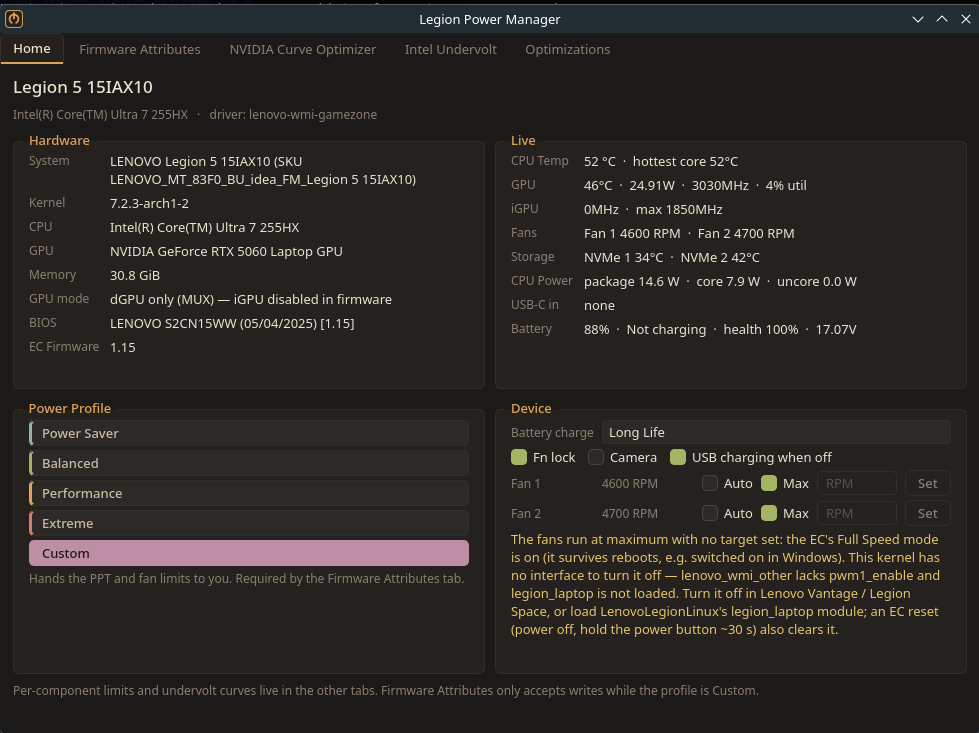Toggle Max mode for Fan 2
Viewport: 979px width, 733px height.
coord(769,513)
